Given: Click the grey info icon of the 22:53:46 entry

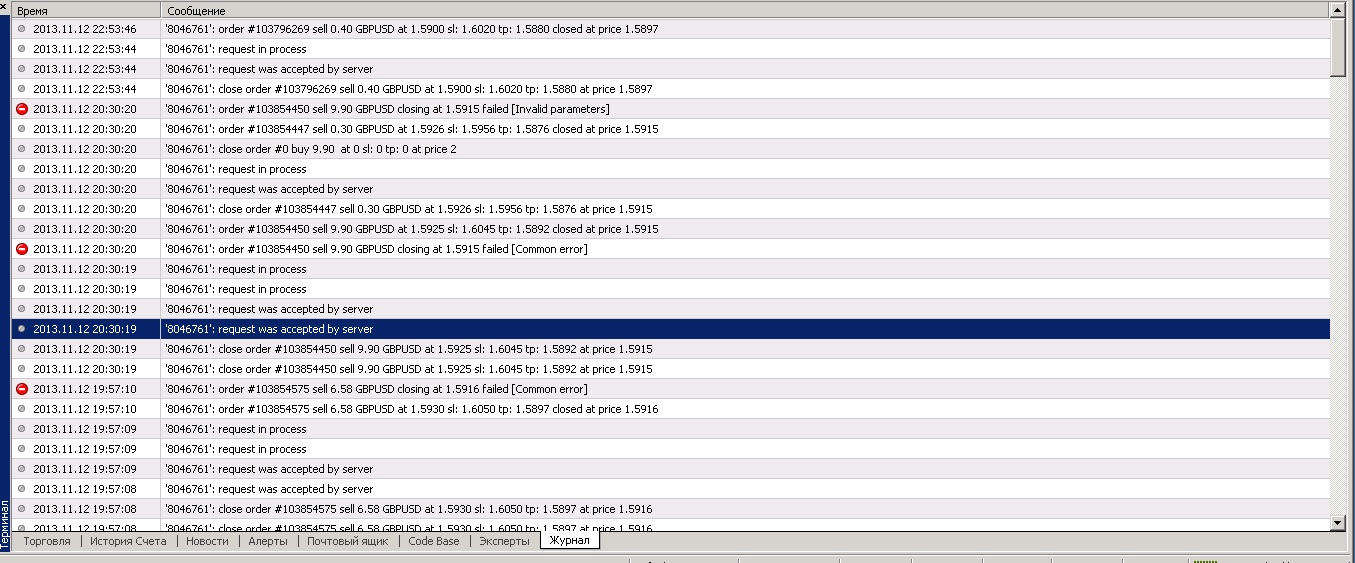Looking at the screenshot, I should [x=22, y=29].
